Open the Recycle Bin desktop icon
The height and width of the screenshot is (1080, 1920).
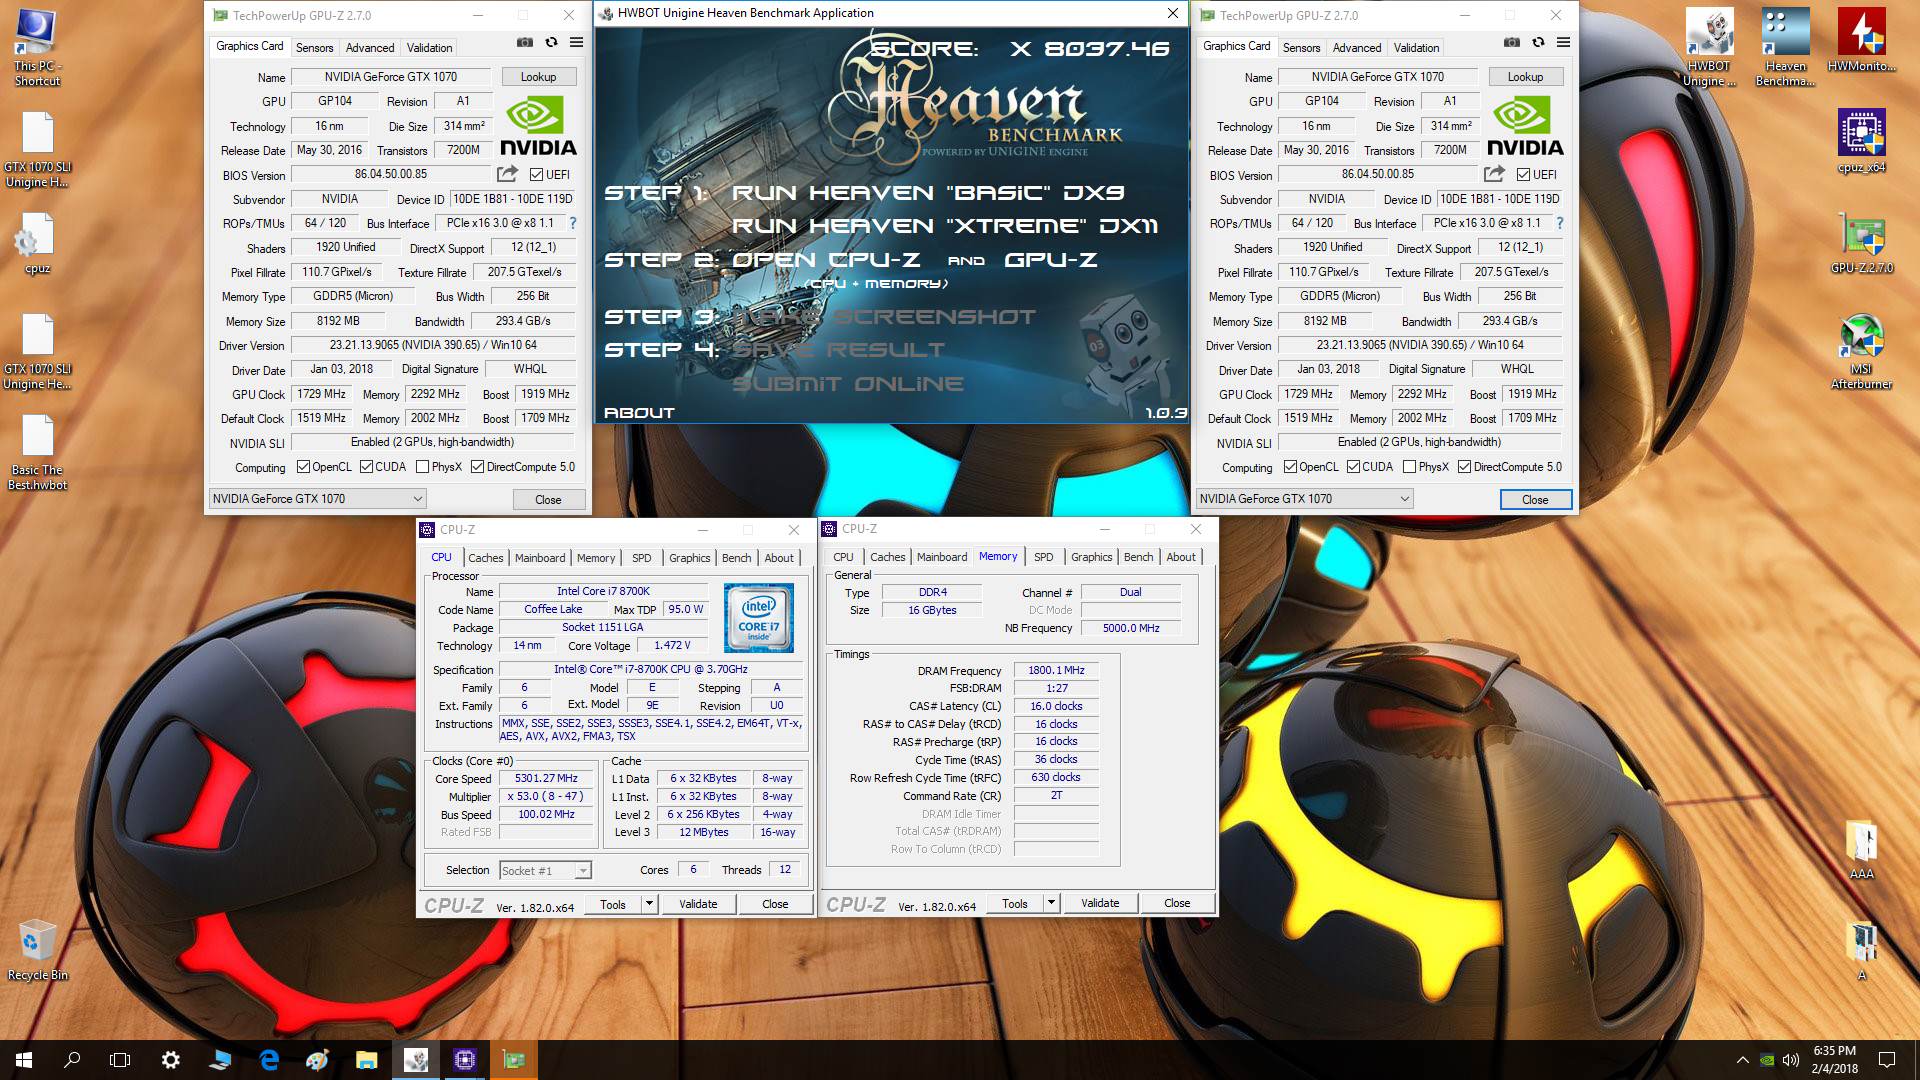click(x=37, y=950)
